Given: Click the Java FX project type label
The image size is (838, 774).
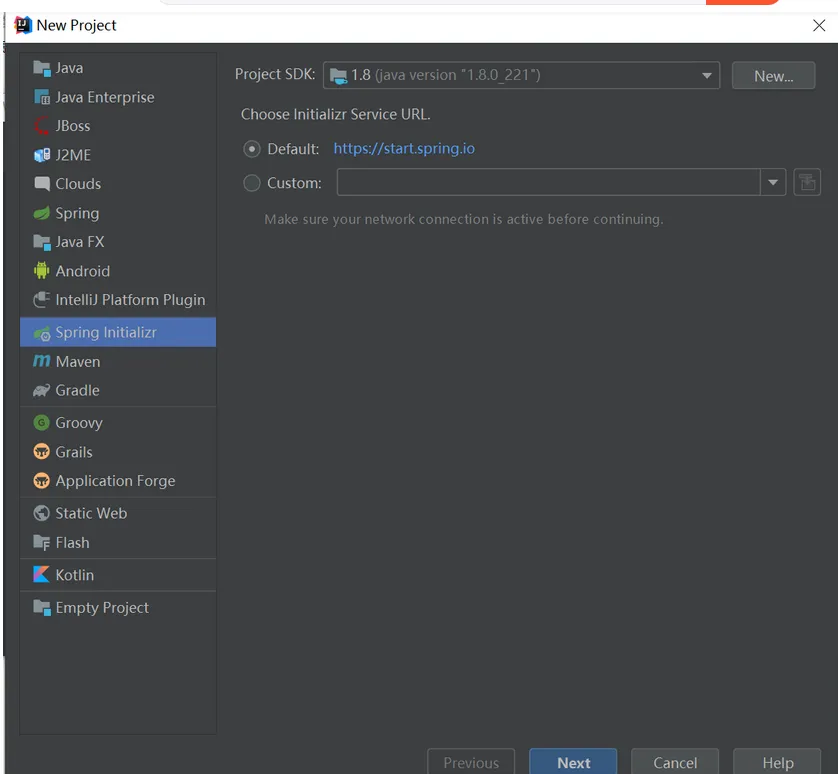Looking at the screenshot, I should [x=80, y=242].
